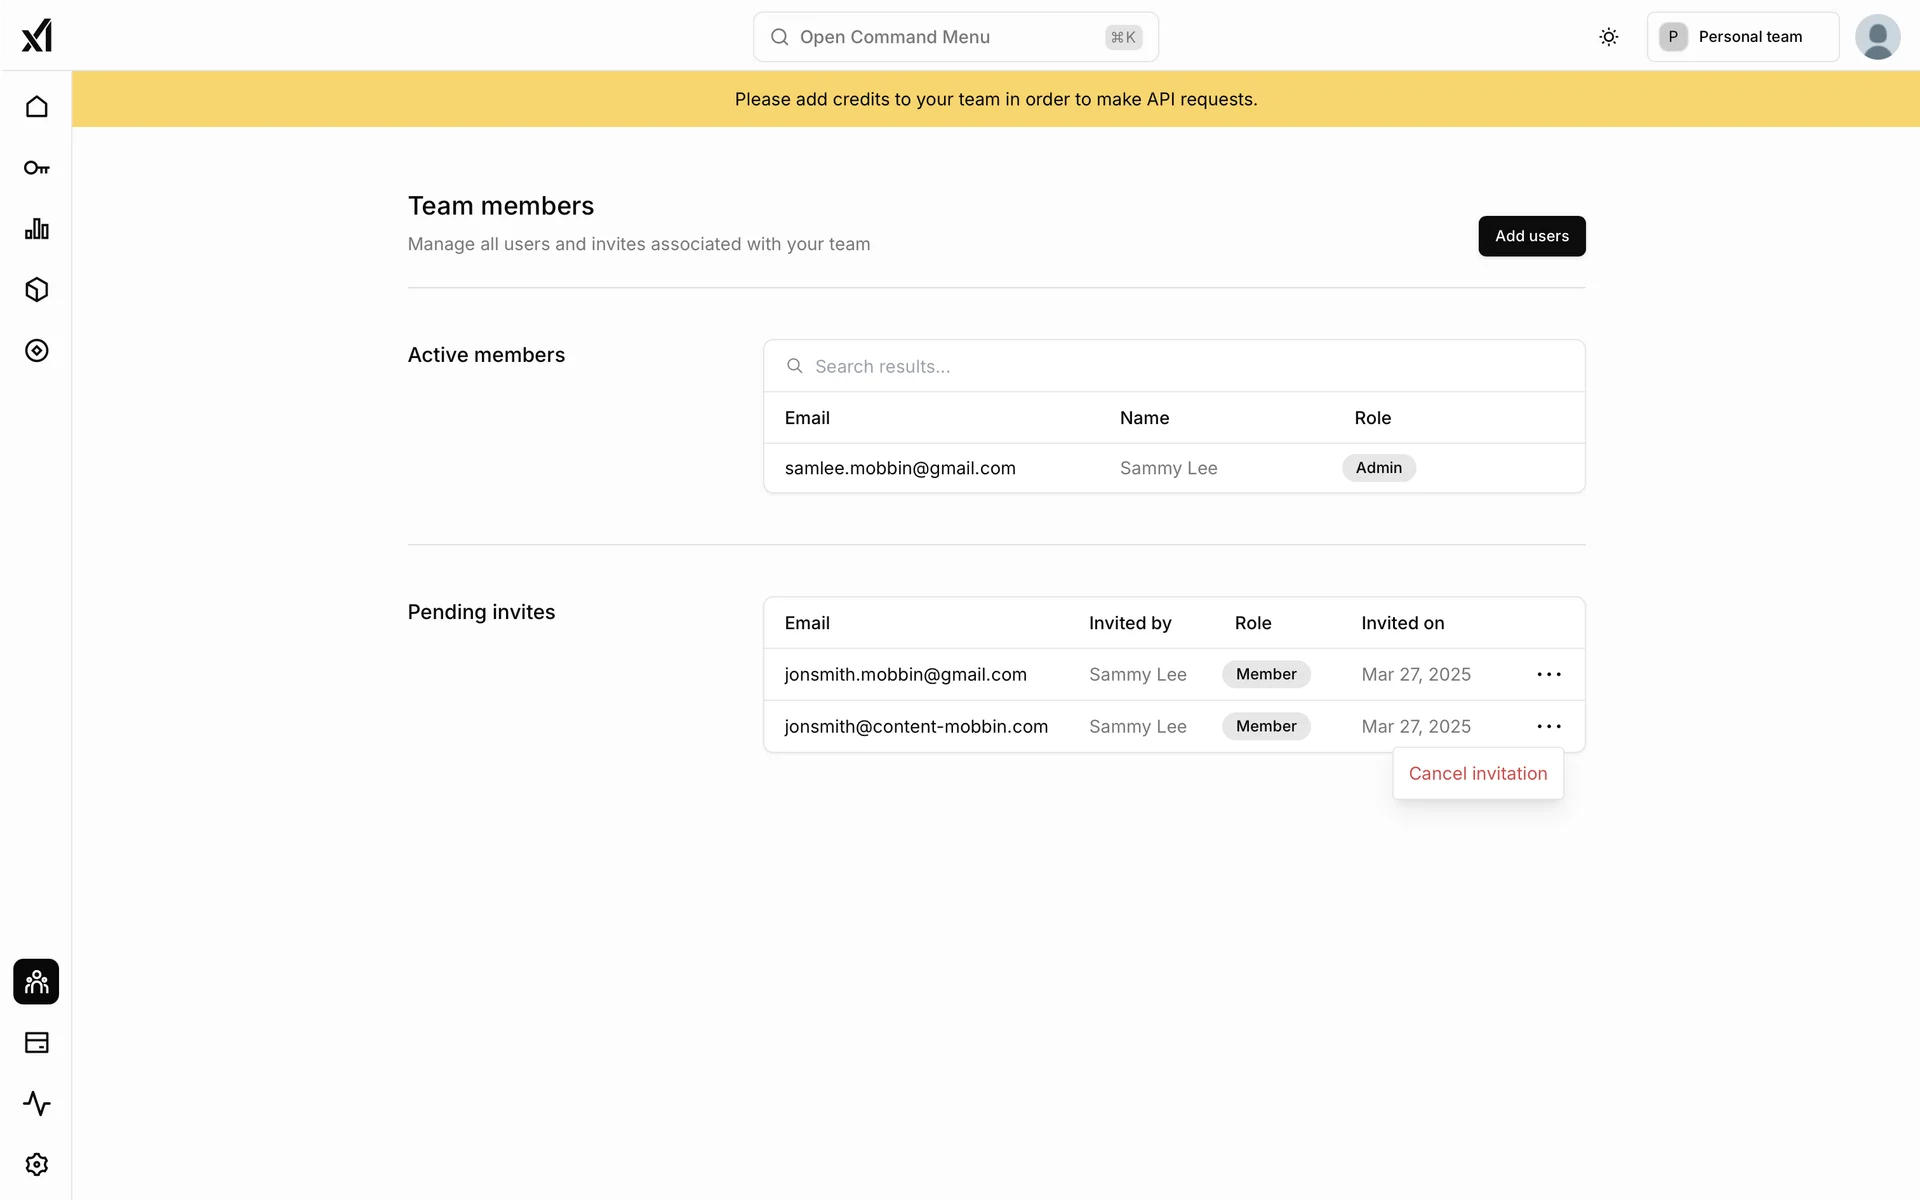1920x1200 pixels.
Task: Open user profile avatar menu
Action: point(1877,37)
